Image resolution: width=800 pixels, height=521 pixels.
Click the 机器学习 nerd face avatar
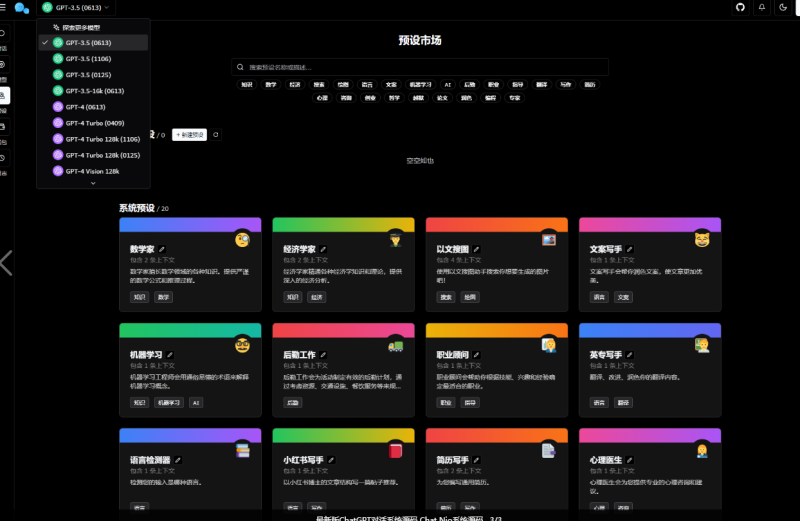(242, 345)
